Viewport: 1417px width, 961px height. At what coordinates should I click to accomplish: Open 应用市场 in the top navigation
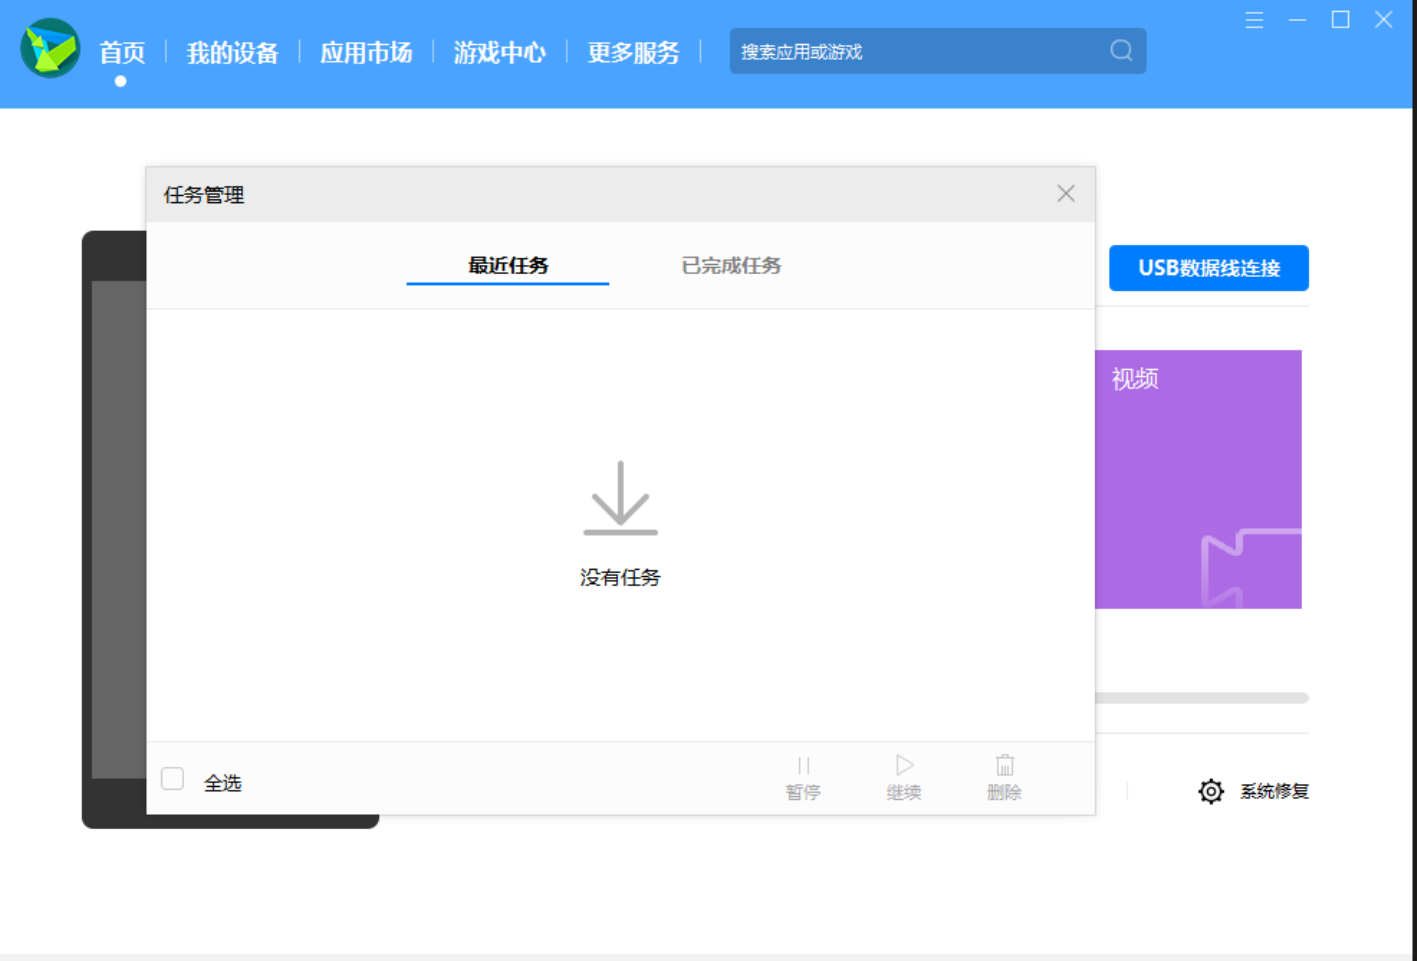(366, 52)
